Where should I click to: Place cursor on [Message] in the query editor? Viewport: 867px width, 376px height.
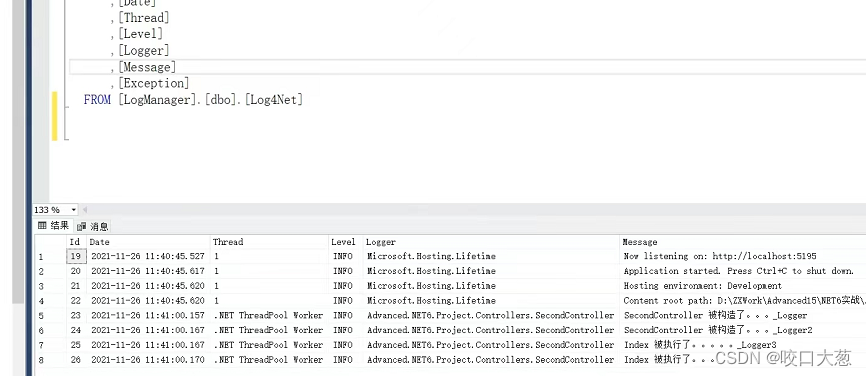tap(147, 67)
